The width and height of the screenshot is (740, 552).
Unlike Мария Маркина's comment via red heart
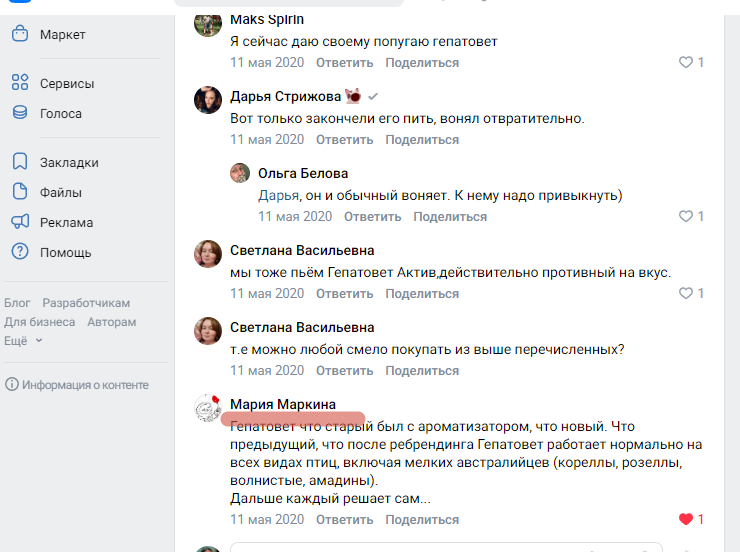pyautogui.click(x=686, y=519)
